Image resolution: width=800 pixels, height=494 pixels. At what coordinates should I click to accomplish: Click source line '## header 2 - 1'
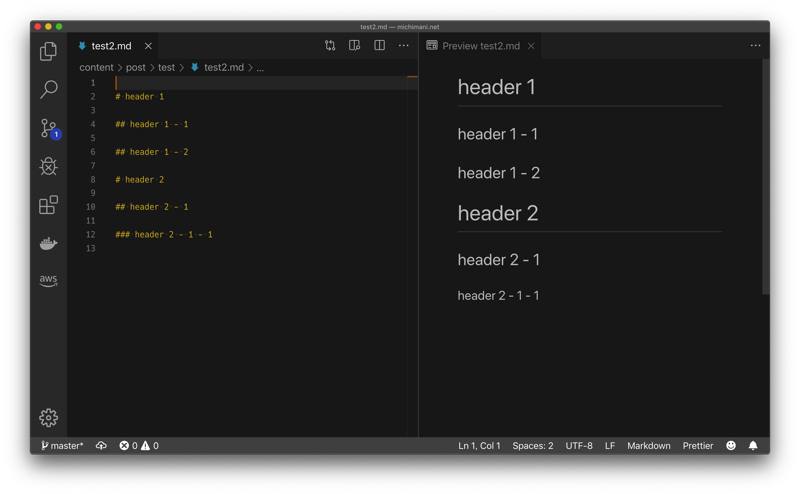(x=152, y=207)
